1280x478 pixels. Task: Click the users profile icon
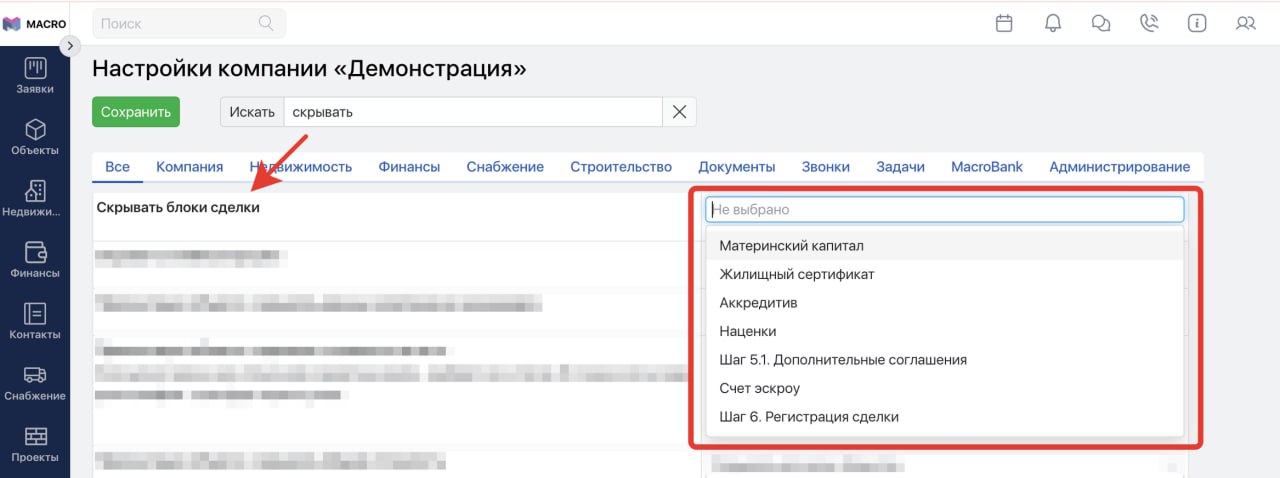coord(1245,23)
